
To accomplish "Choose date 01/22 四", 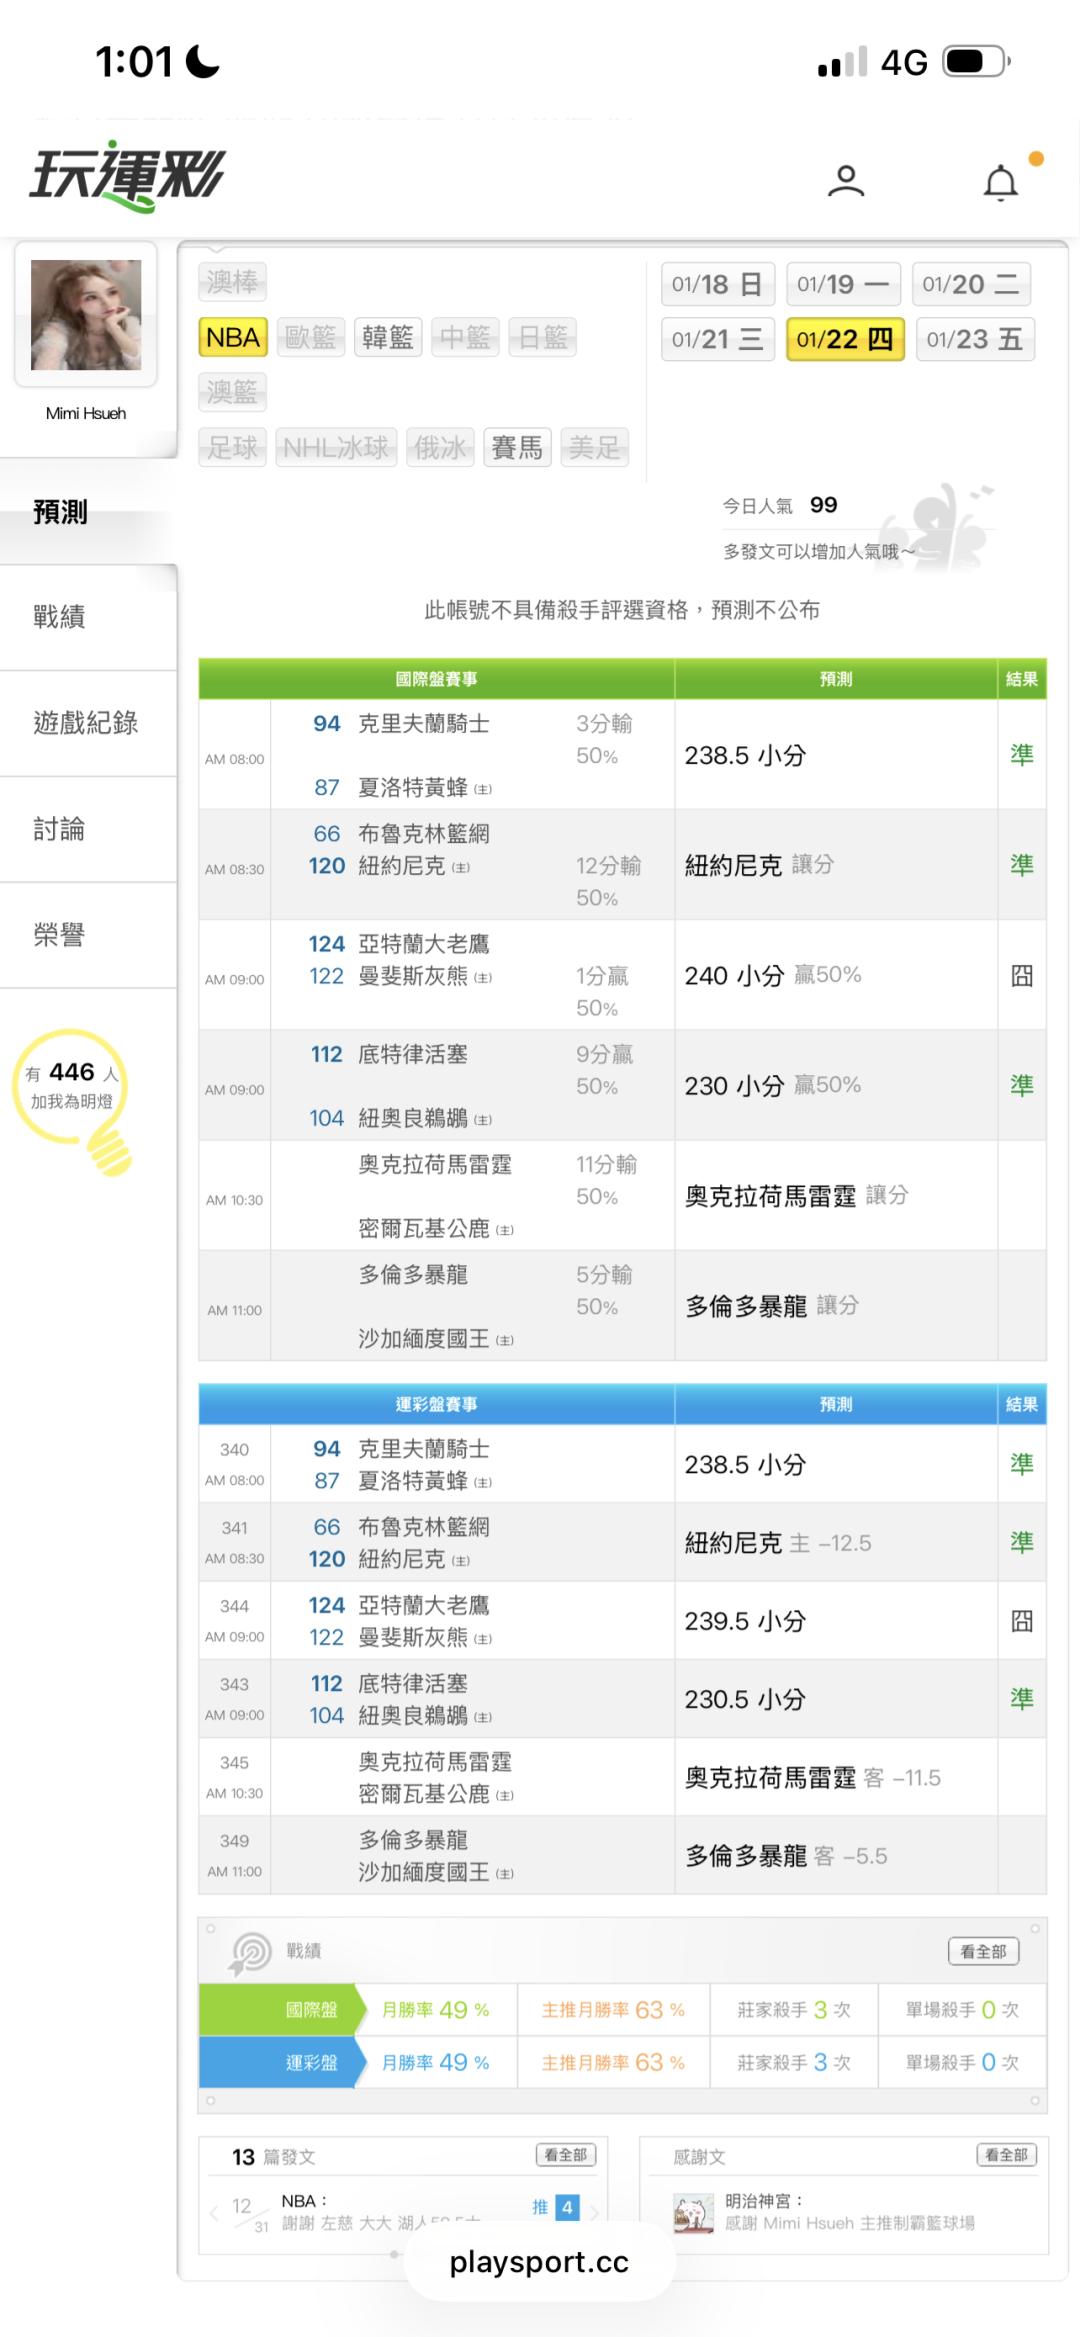I will click(x=845, y=339).
